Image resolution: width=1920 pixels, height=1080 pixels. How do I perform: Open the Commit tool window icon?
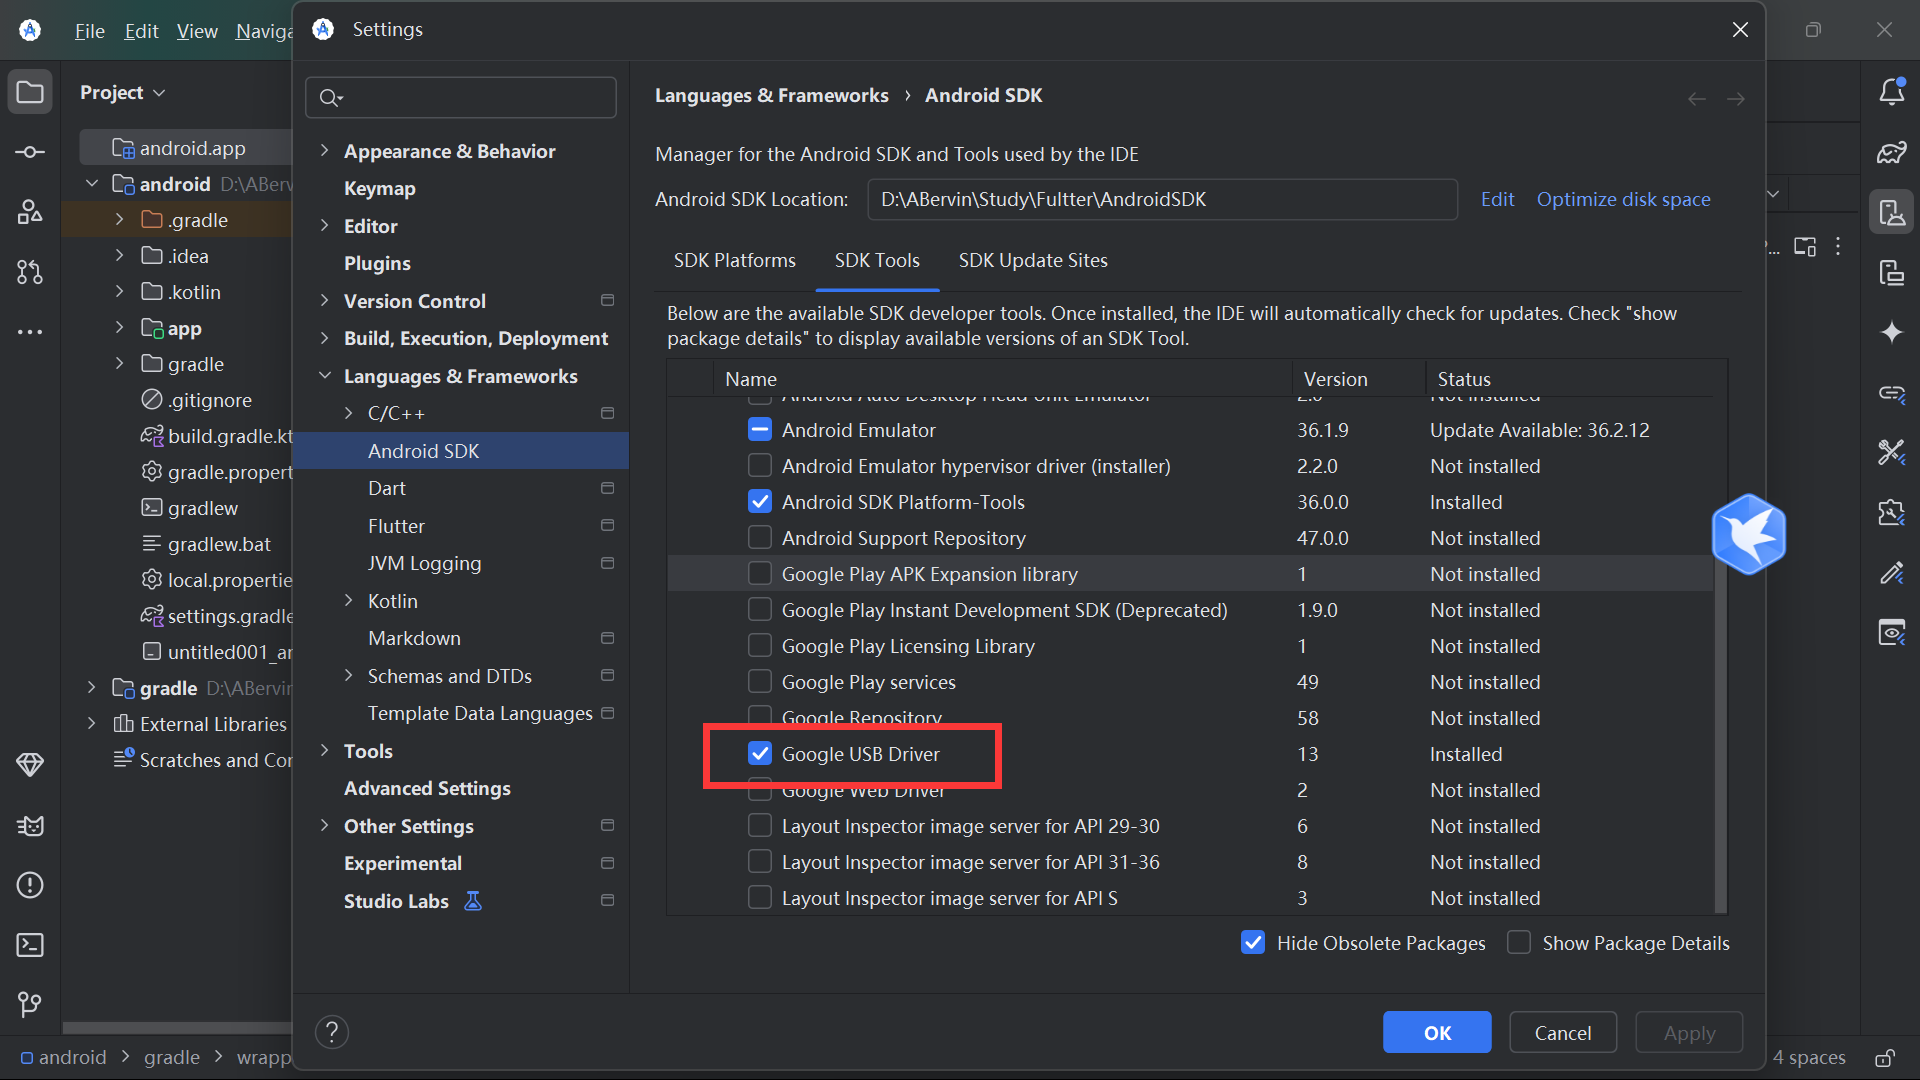30,152
